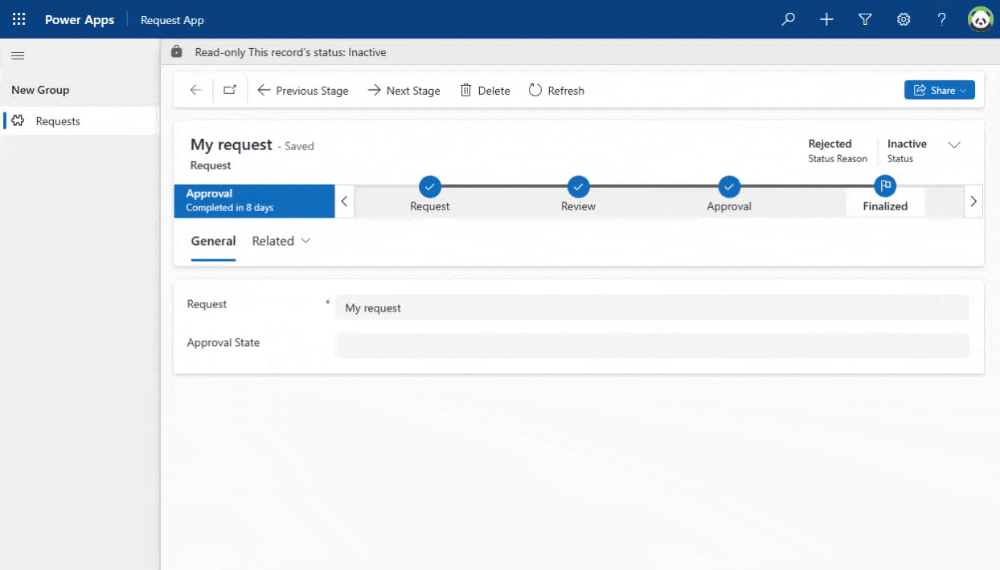Open the app launcher waffle icon
The height and width of the screenshot is (570, 1000).
click(19, 19)
